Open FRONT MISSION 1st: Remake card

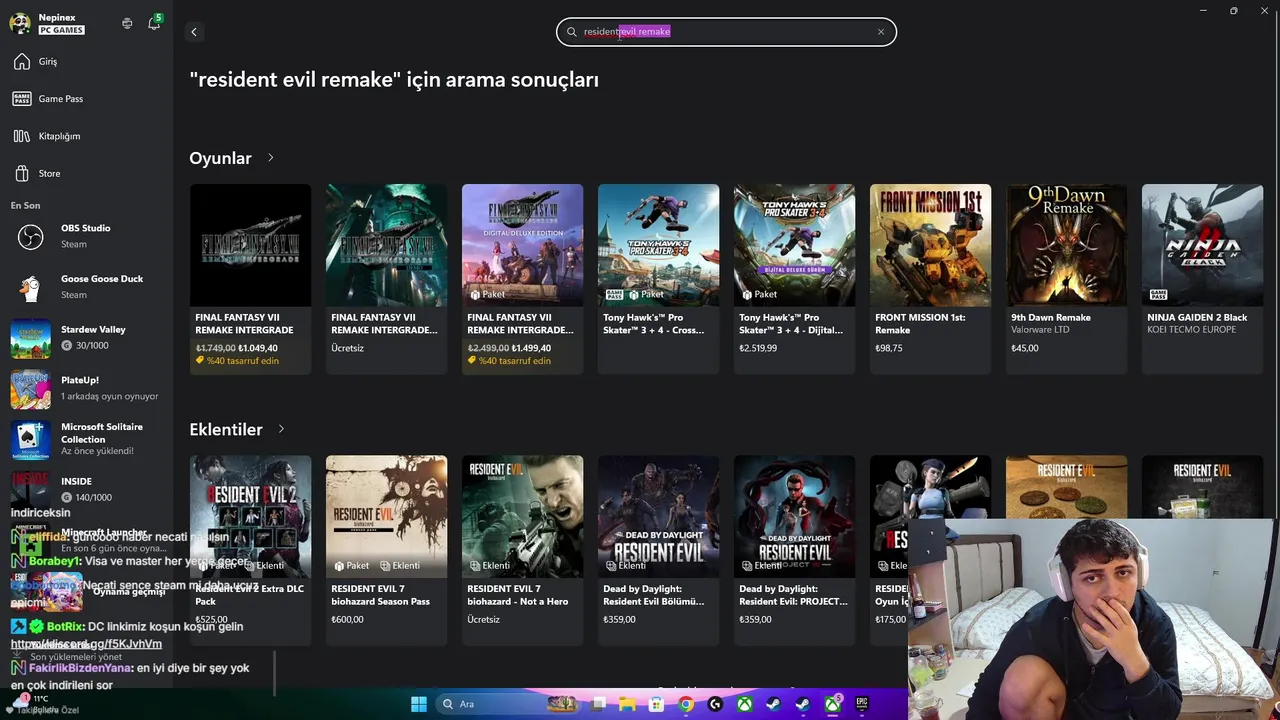pos(930,279)
